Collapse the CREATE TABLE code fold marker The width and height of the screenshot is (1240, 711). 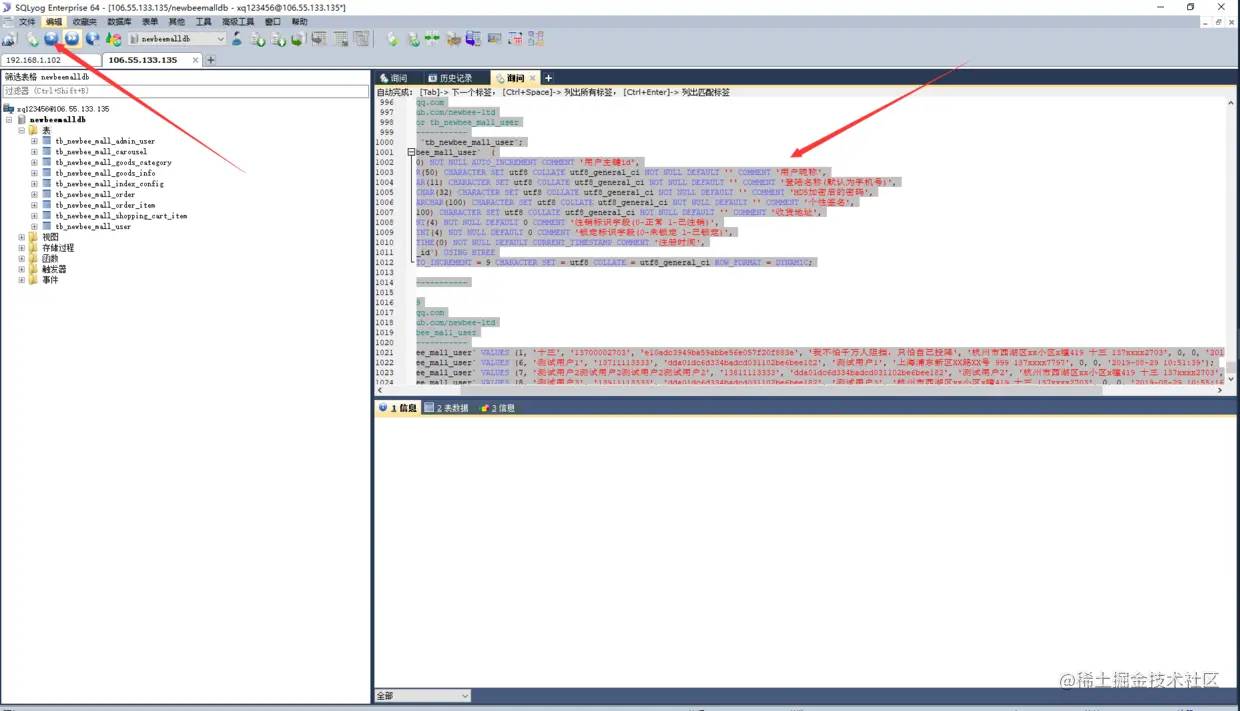411,152
